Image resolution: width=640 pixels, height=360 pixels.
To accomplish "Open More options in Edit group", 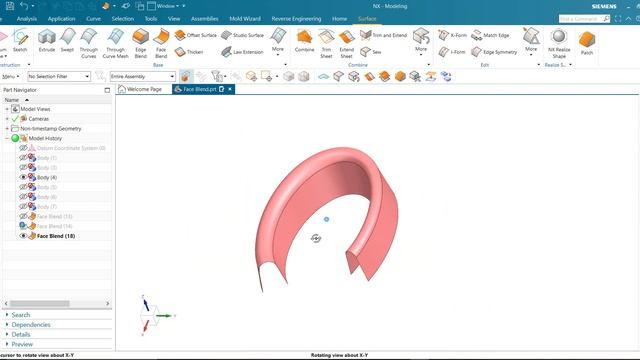I will coord(531,41).
